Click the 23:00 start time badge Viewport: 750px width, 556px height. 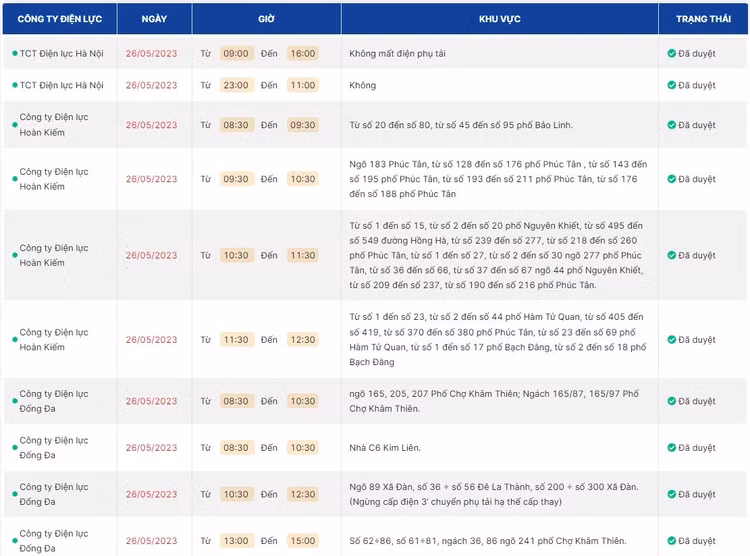236,86
